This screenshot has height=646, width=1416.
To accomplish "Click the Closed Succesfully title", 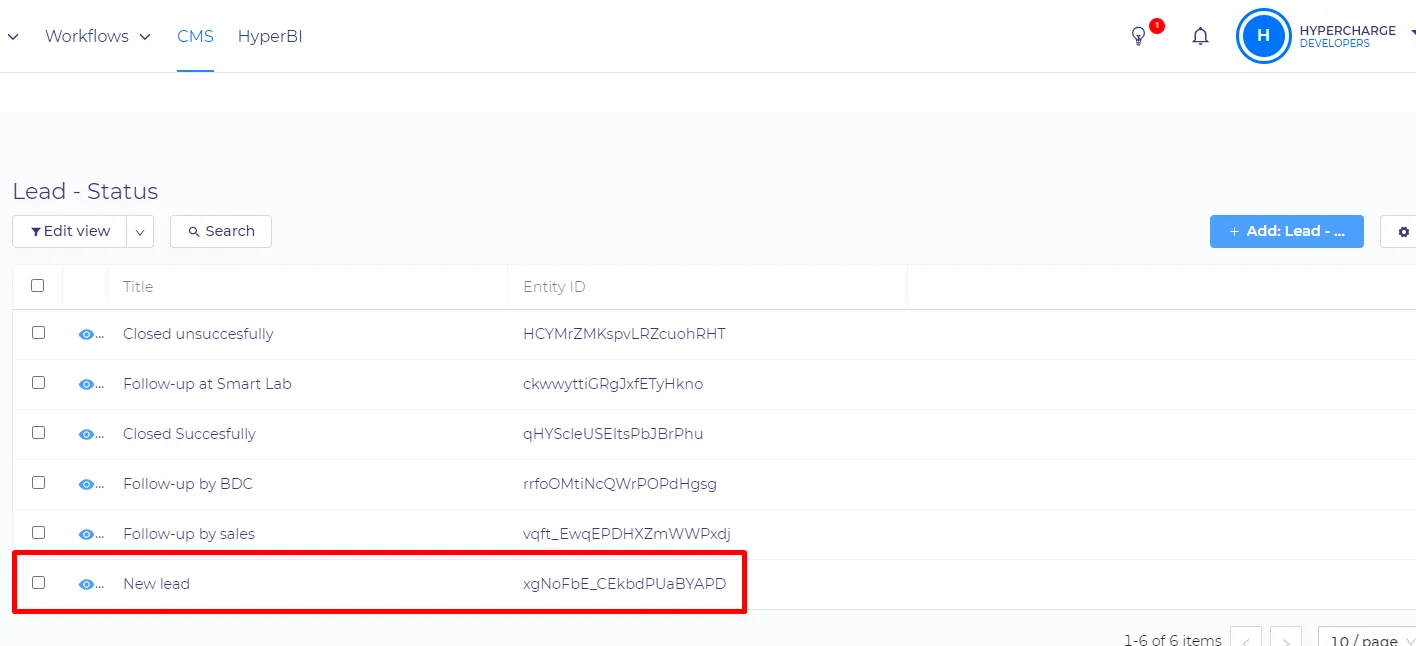I will tap(189, 434).
